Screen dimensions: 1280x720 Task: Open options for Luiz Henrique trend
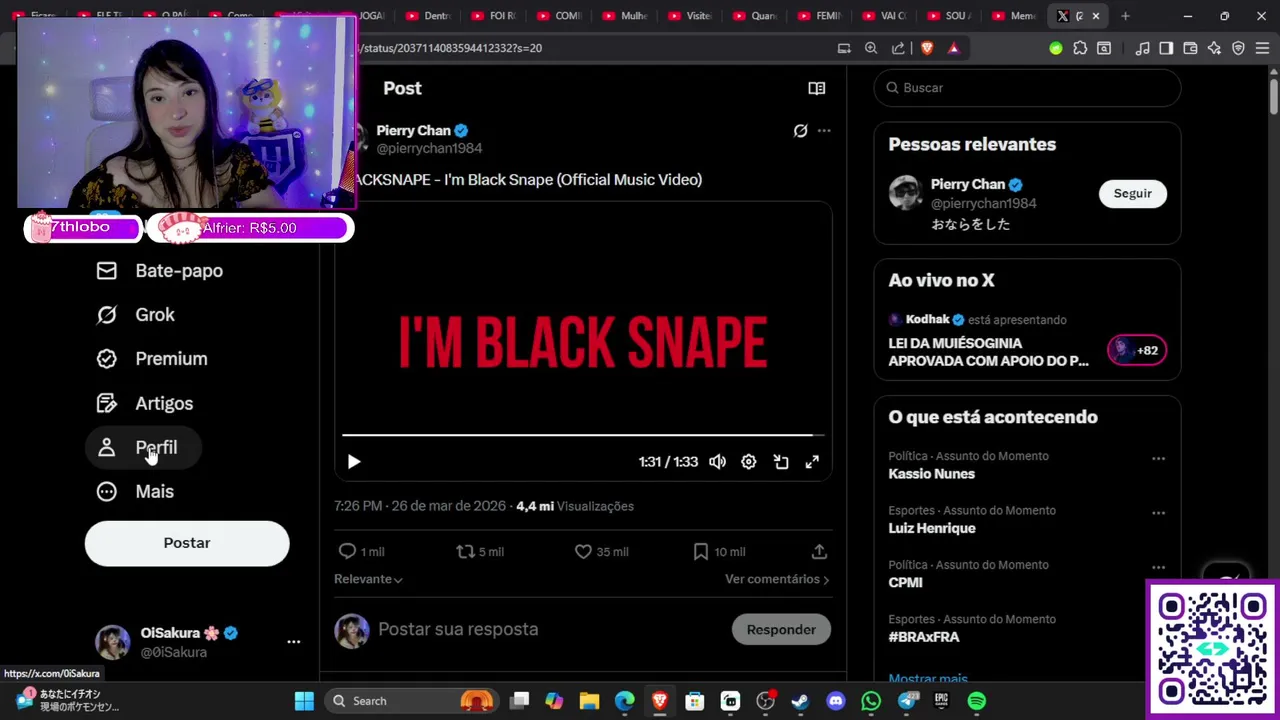(x=1158, y=513)
